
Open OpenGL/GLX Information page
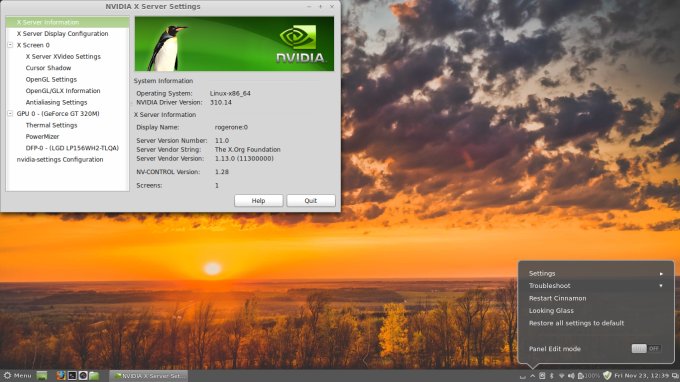click(63, 91)
